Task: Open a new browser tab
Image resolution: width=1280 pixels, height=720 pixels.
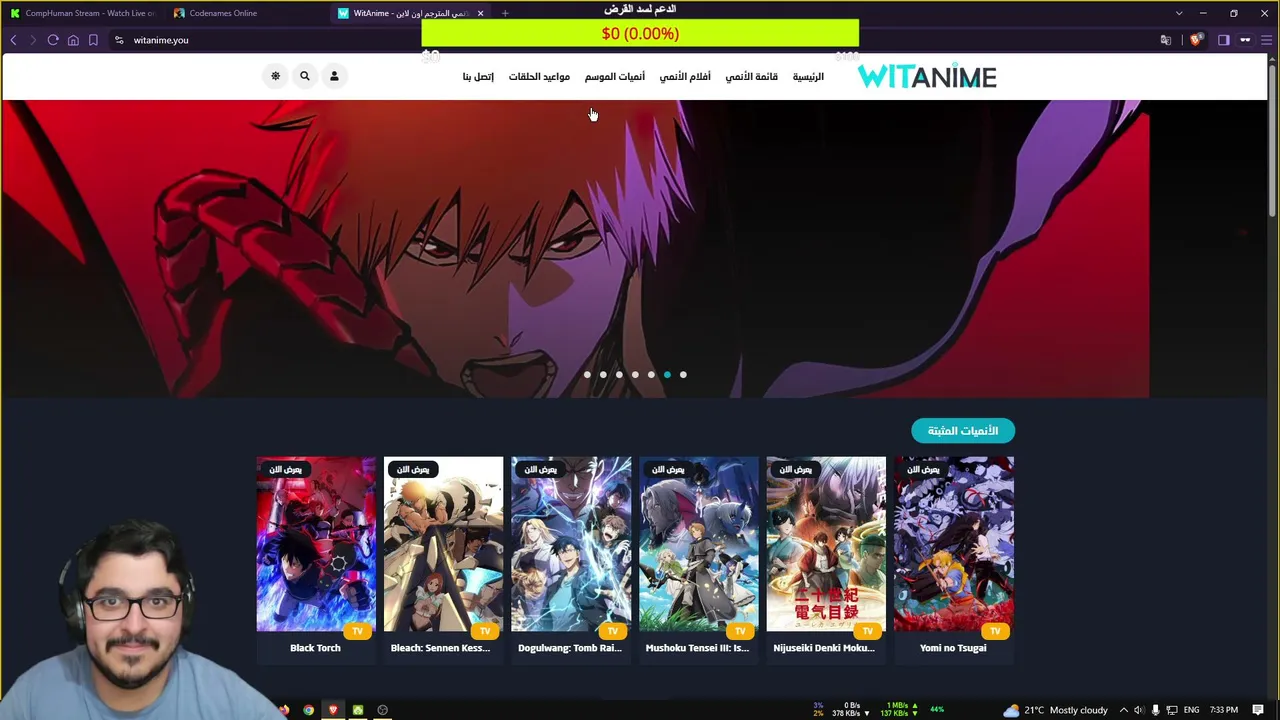Action: 505,13
